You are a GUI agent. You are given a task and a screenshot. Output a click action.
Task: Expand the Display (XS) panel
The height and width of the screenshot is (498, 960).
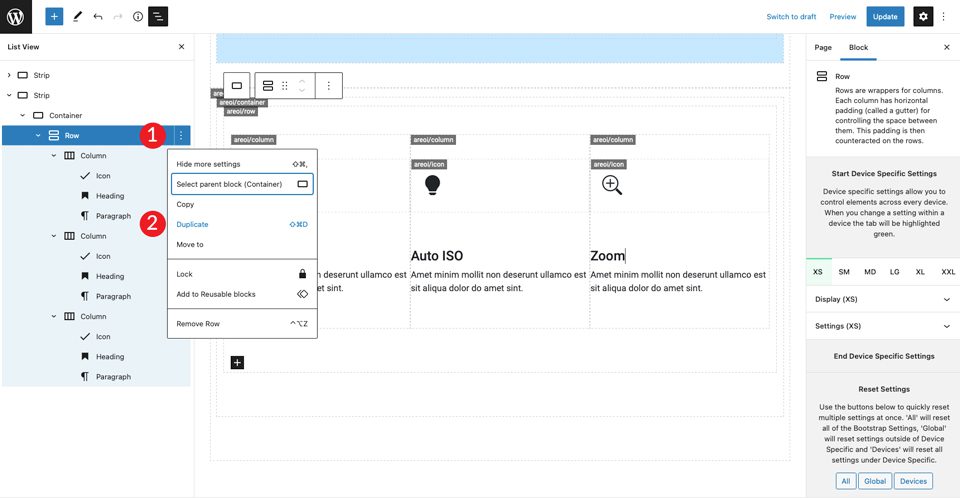(x=883, y=300)
